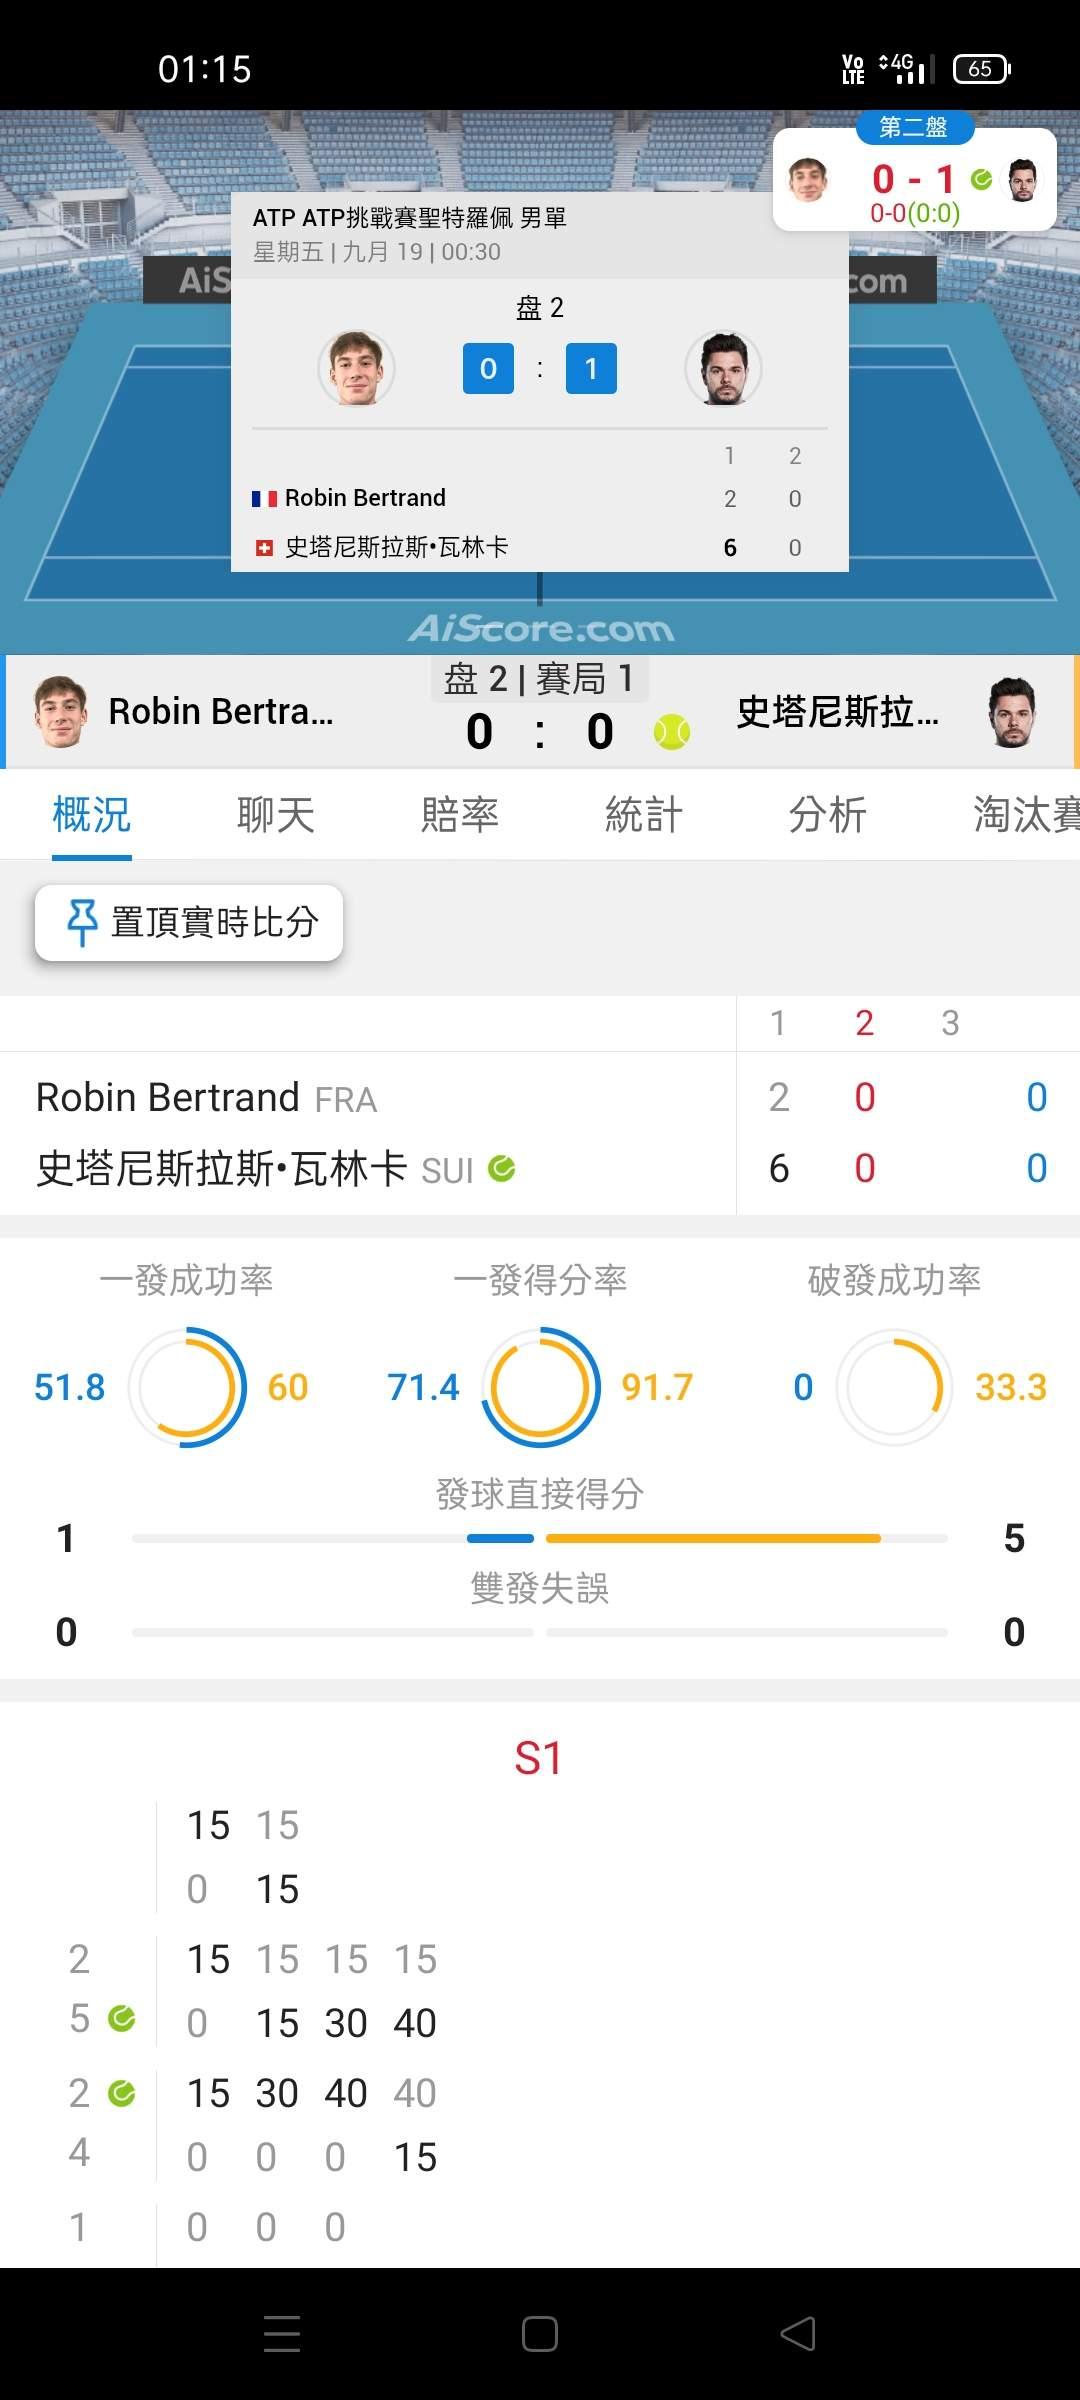Viewport: 1080px width, 2400px height.
Task: Open 史塔尼斯拉斯·瓦林卡 player row
Action: click(368, 1168)
